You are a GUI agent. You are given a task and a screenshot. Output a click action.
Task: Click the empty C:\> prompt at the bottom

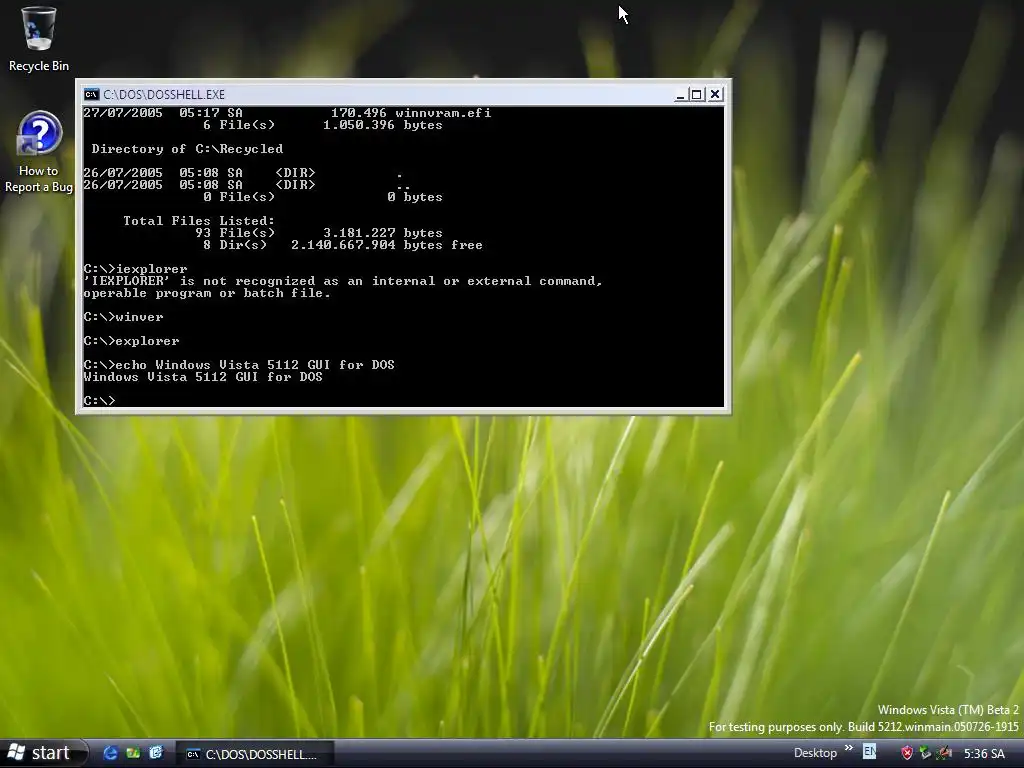99,400
